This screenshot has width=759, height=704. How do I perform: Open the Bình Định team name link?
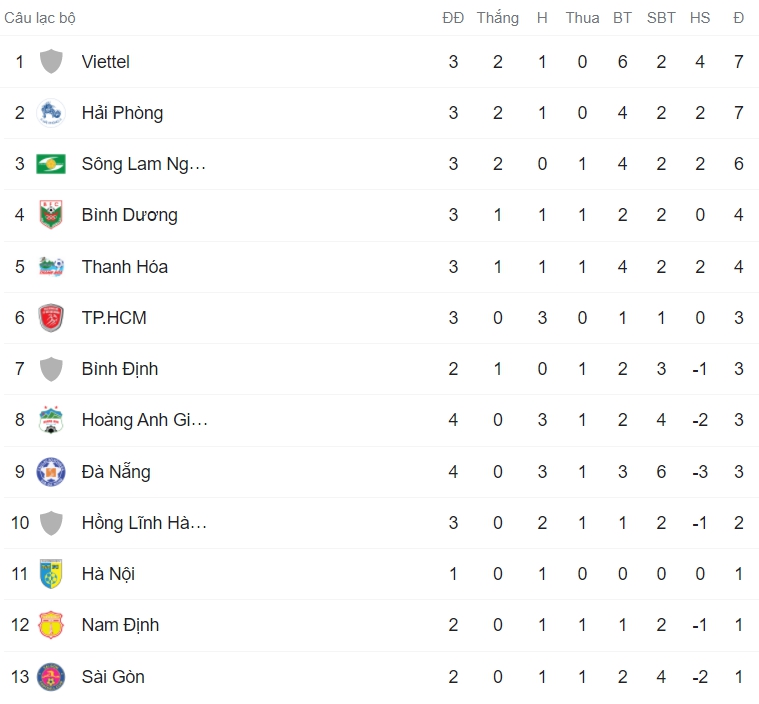pos(120,369)
